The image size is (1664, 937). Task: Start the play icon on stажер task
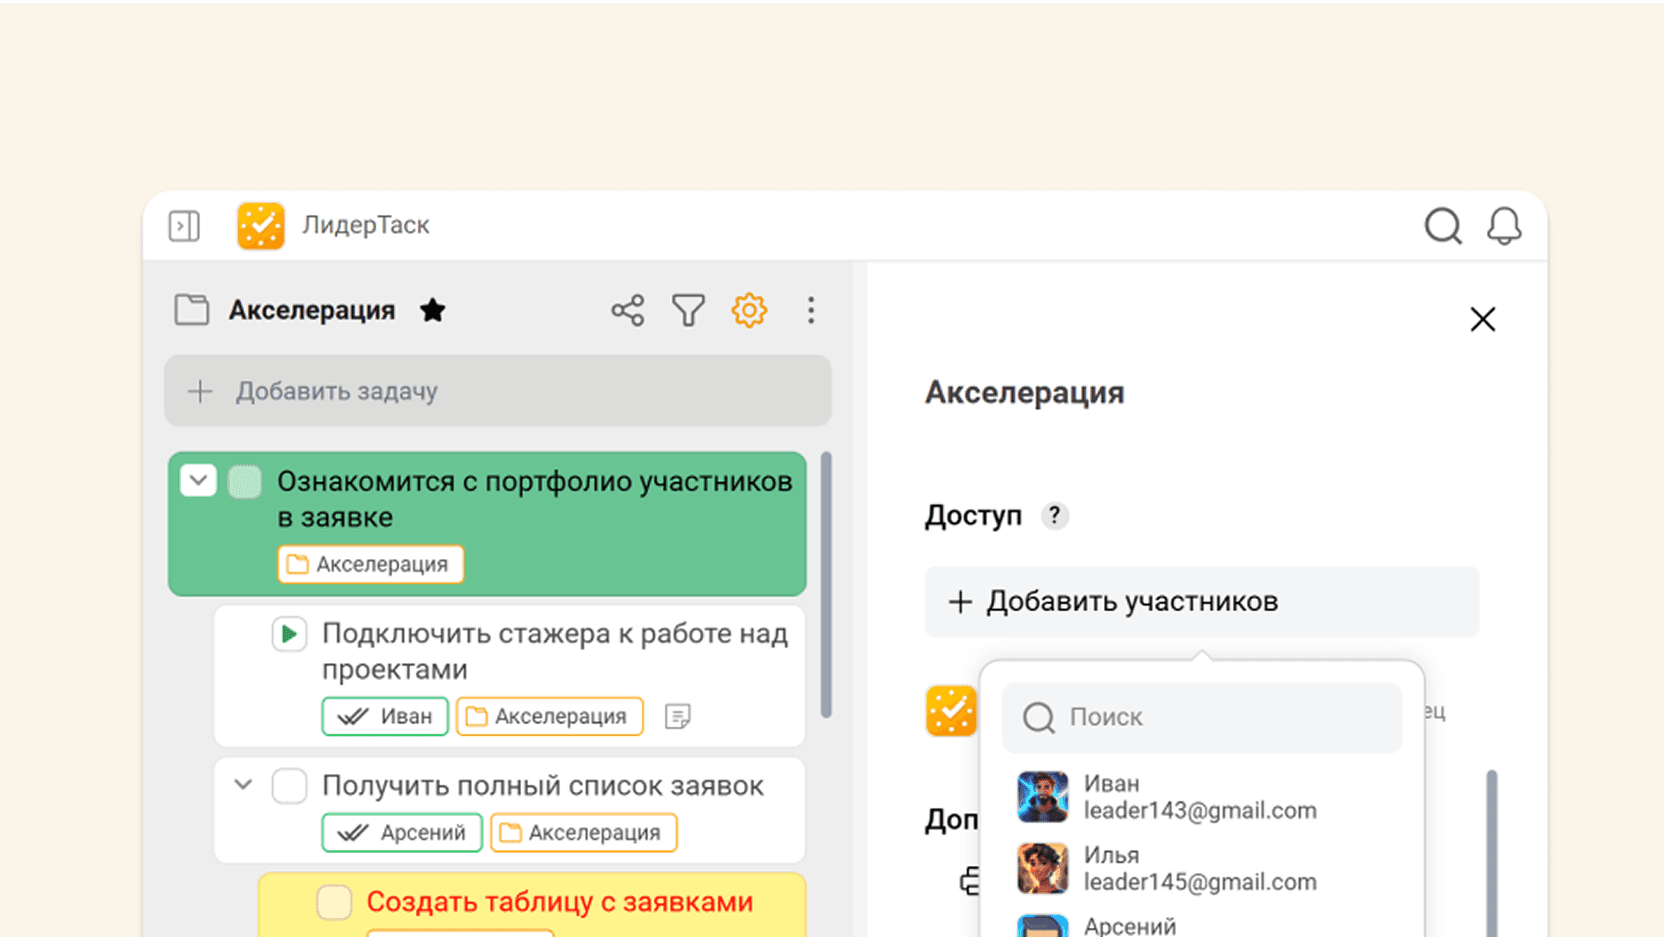288,634
